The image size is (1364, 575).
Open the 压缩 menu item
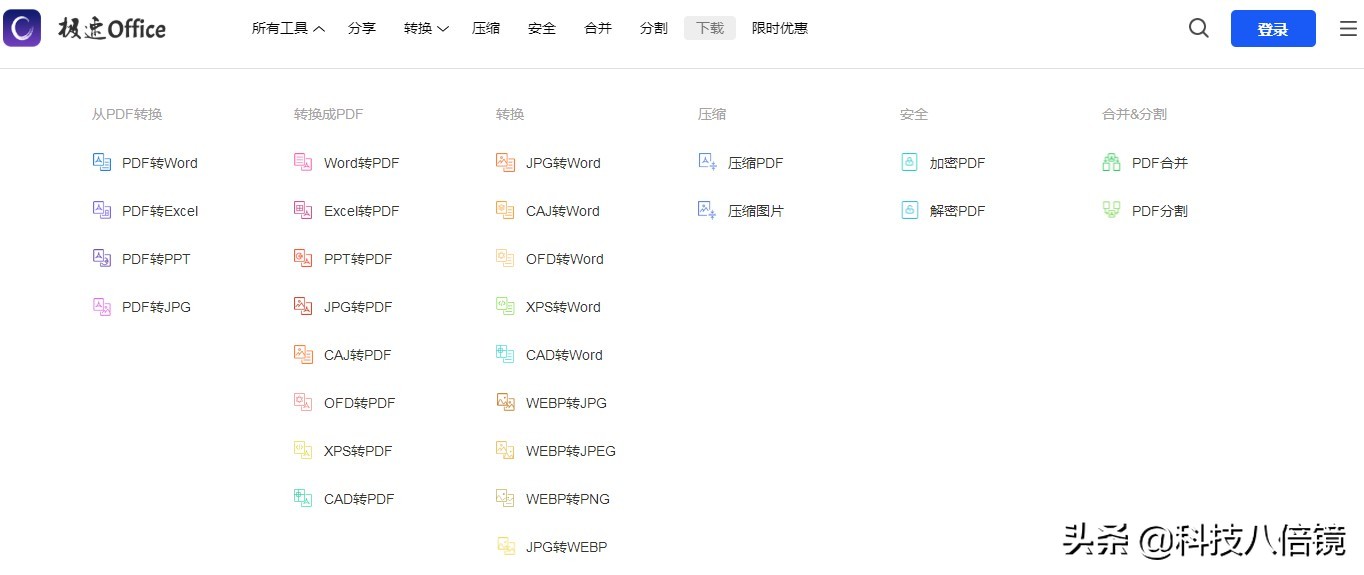coord(486,29)
